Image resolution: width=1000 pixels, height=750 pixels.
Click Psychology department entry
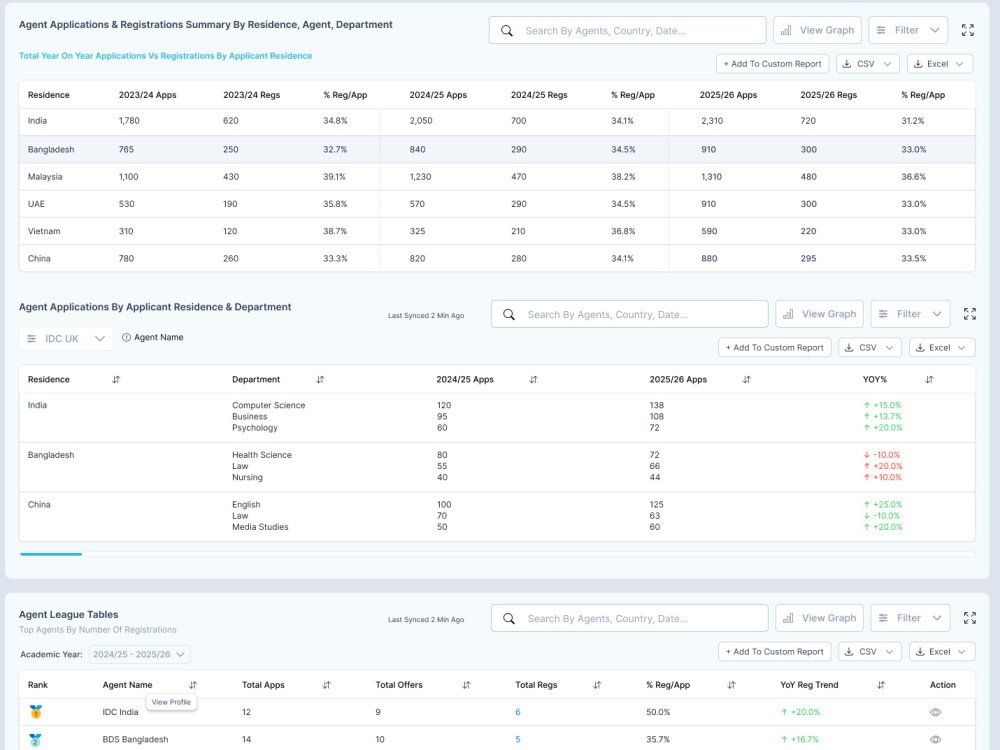click(x=254, y=428)
